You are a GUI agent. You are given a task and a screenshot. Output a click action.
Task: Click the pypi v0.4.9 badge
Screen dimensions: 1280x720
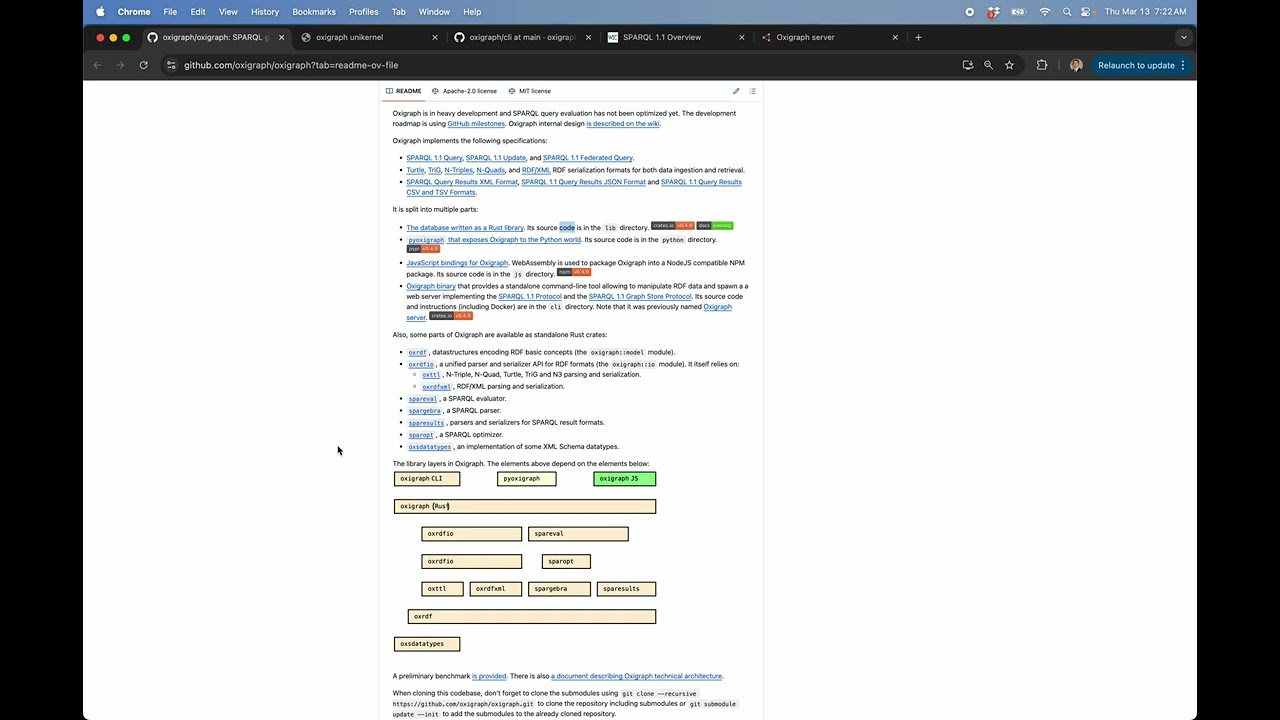coord(423,249)
